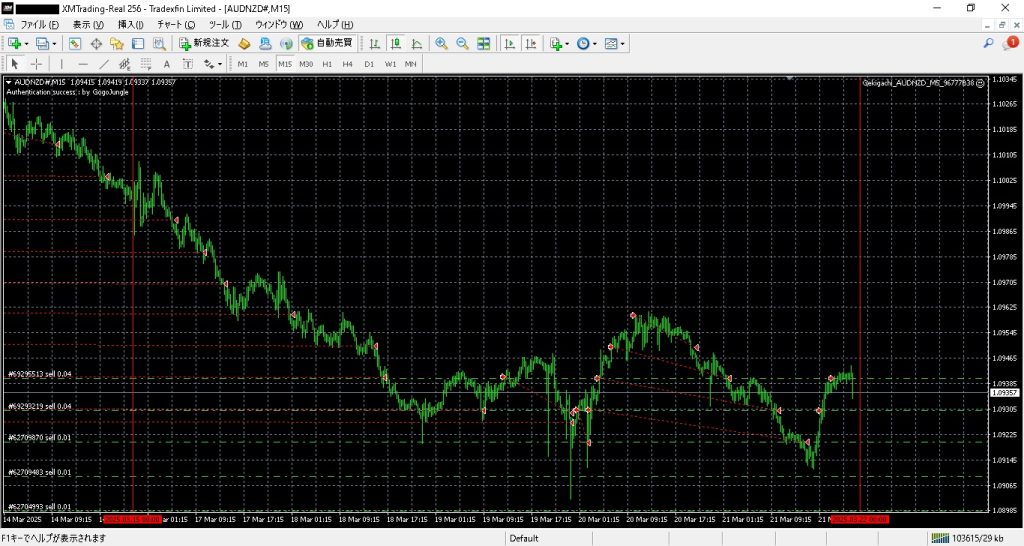Open the Navigator panel via star-folder icon
The height and width of the screenshot is (546, 1024).
[x=117, y=44]
